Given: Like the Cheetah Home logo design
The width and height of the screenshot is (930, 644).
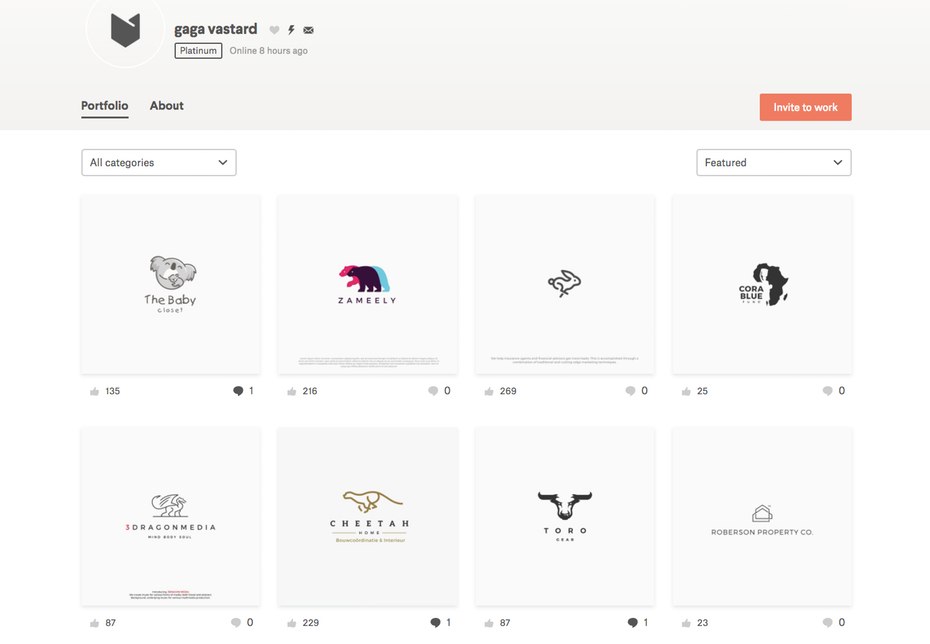Looking at the screenshot, I should [x=291, y=623].
